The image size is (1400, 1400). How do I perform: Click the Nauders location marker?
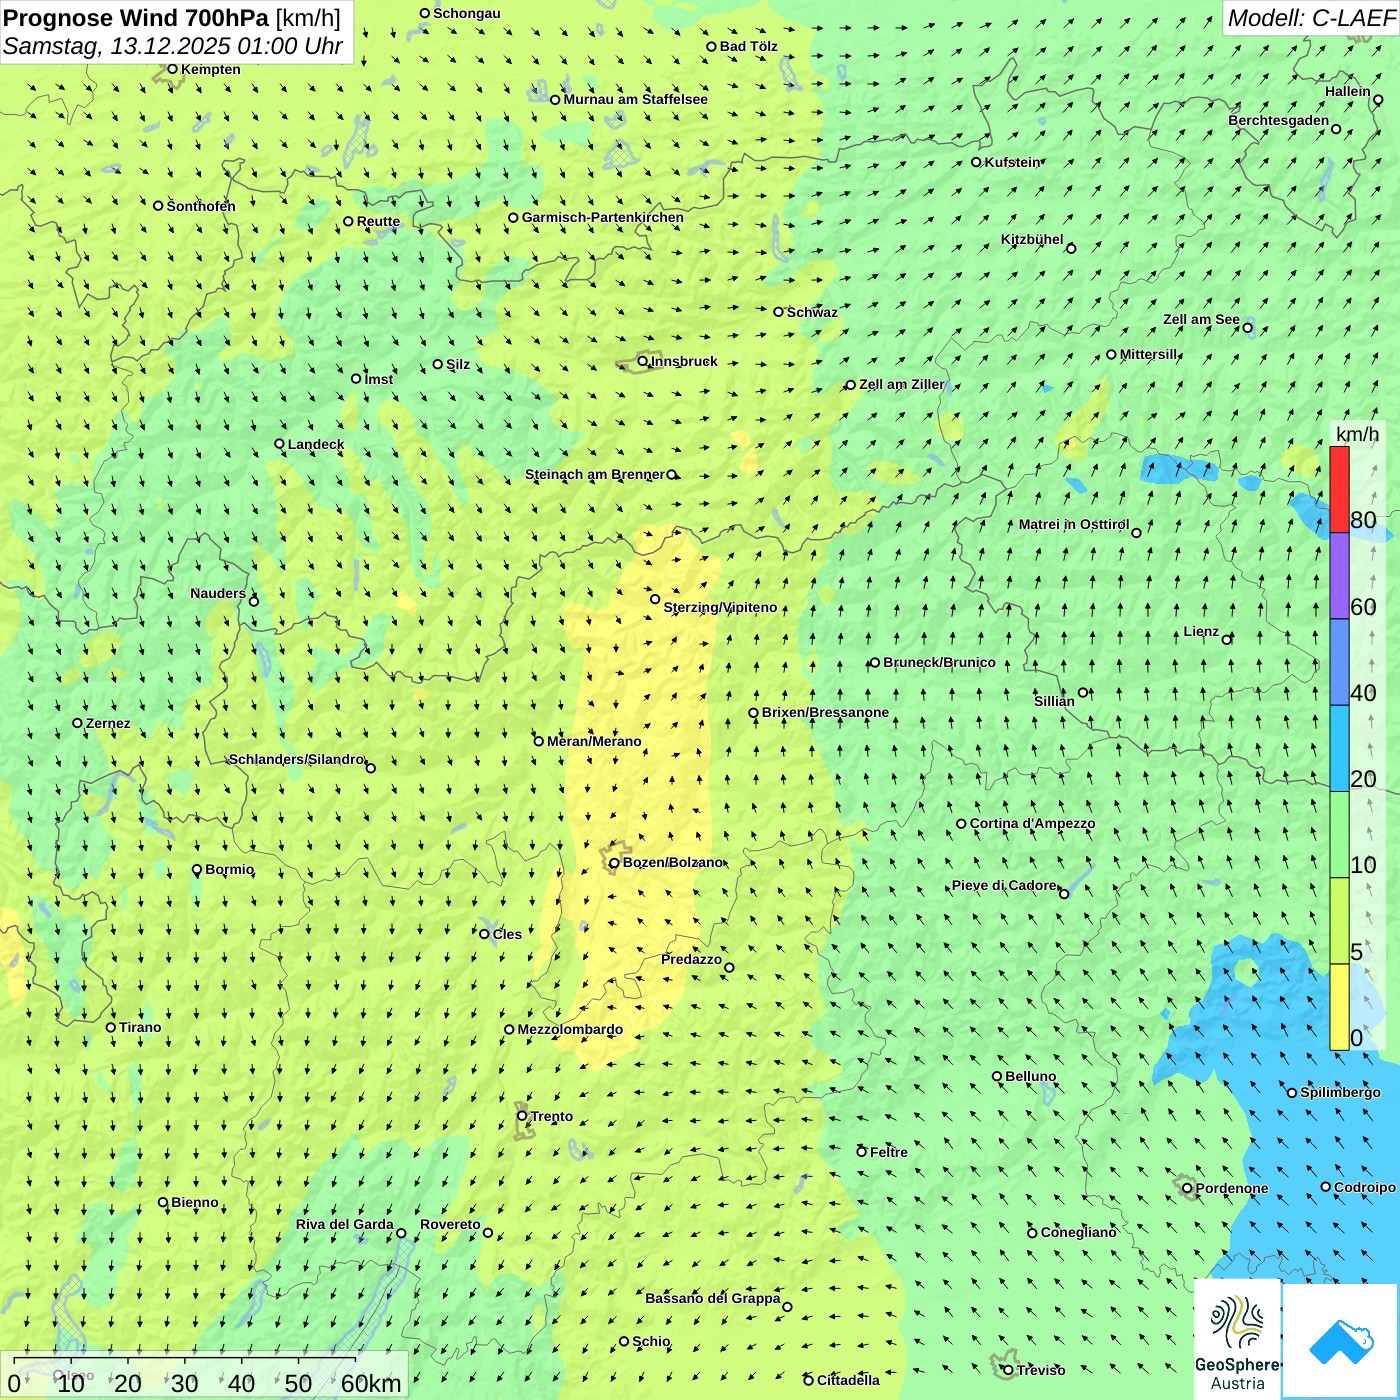click(254, 601)
